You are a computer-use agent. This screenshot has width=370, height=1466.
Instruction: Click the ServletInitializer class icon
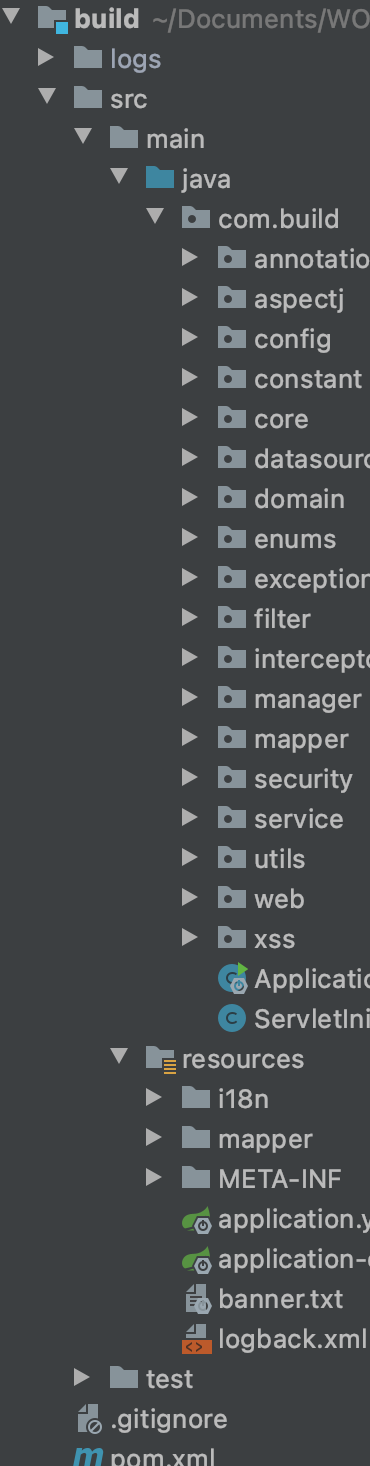click(232, 1019)
